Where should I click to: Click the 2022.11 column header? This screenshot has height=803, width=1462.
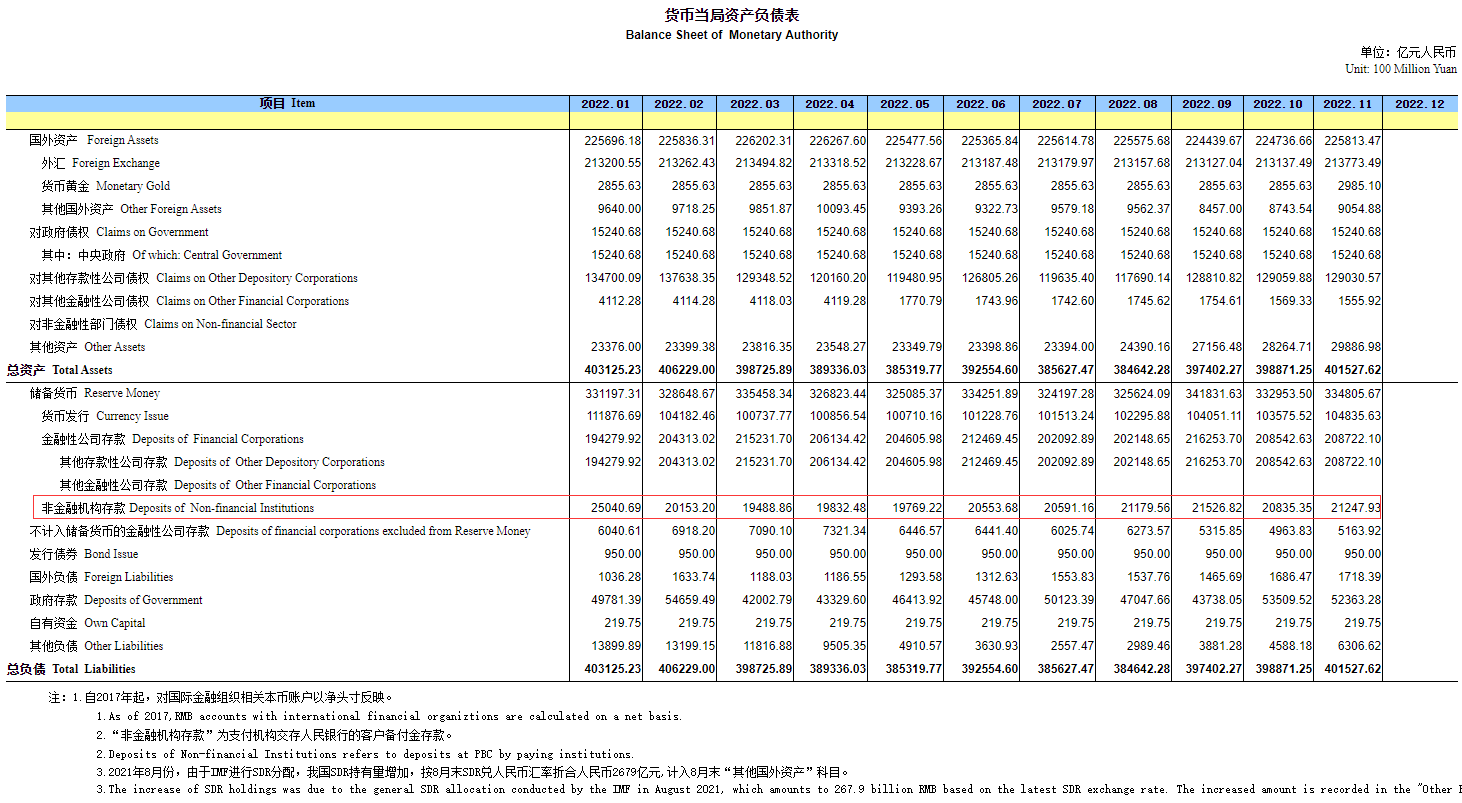[1348, 104]
